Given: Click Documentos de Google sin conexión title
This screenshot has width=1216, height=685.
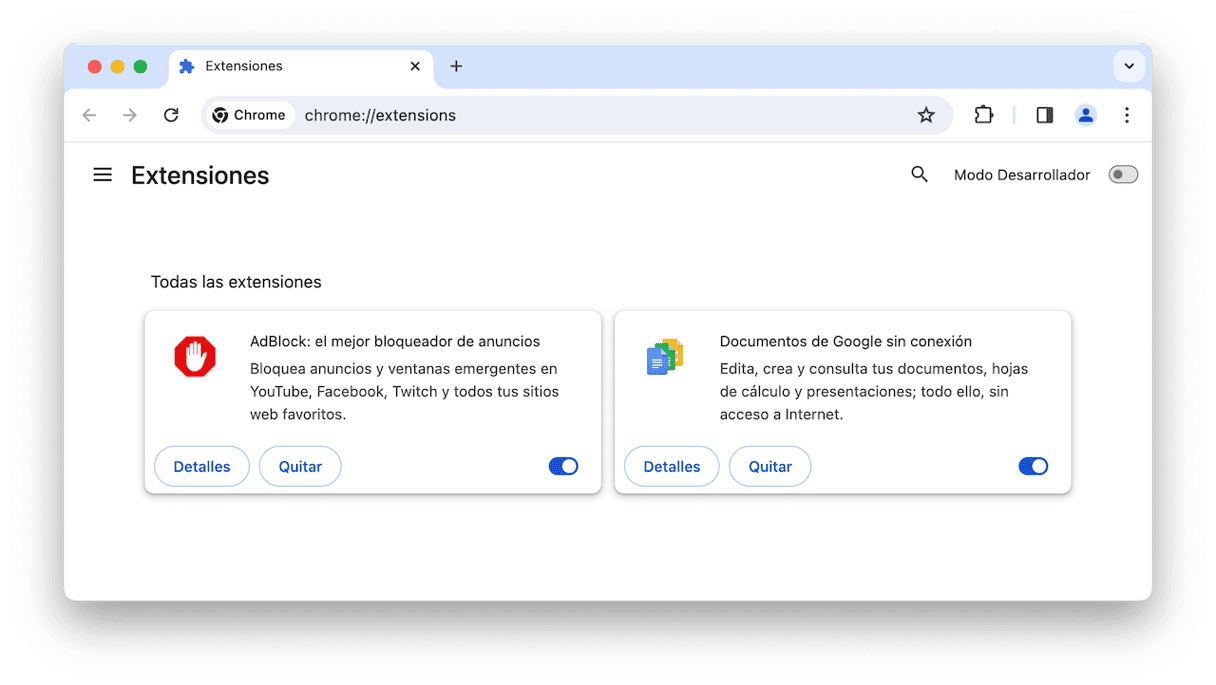Looking at the screenshot, I should click(846, 341).
